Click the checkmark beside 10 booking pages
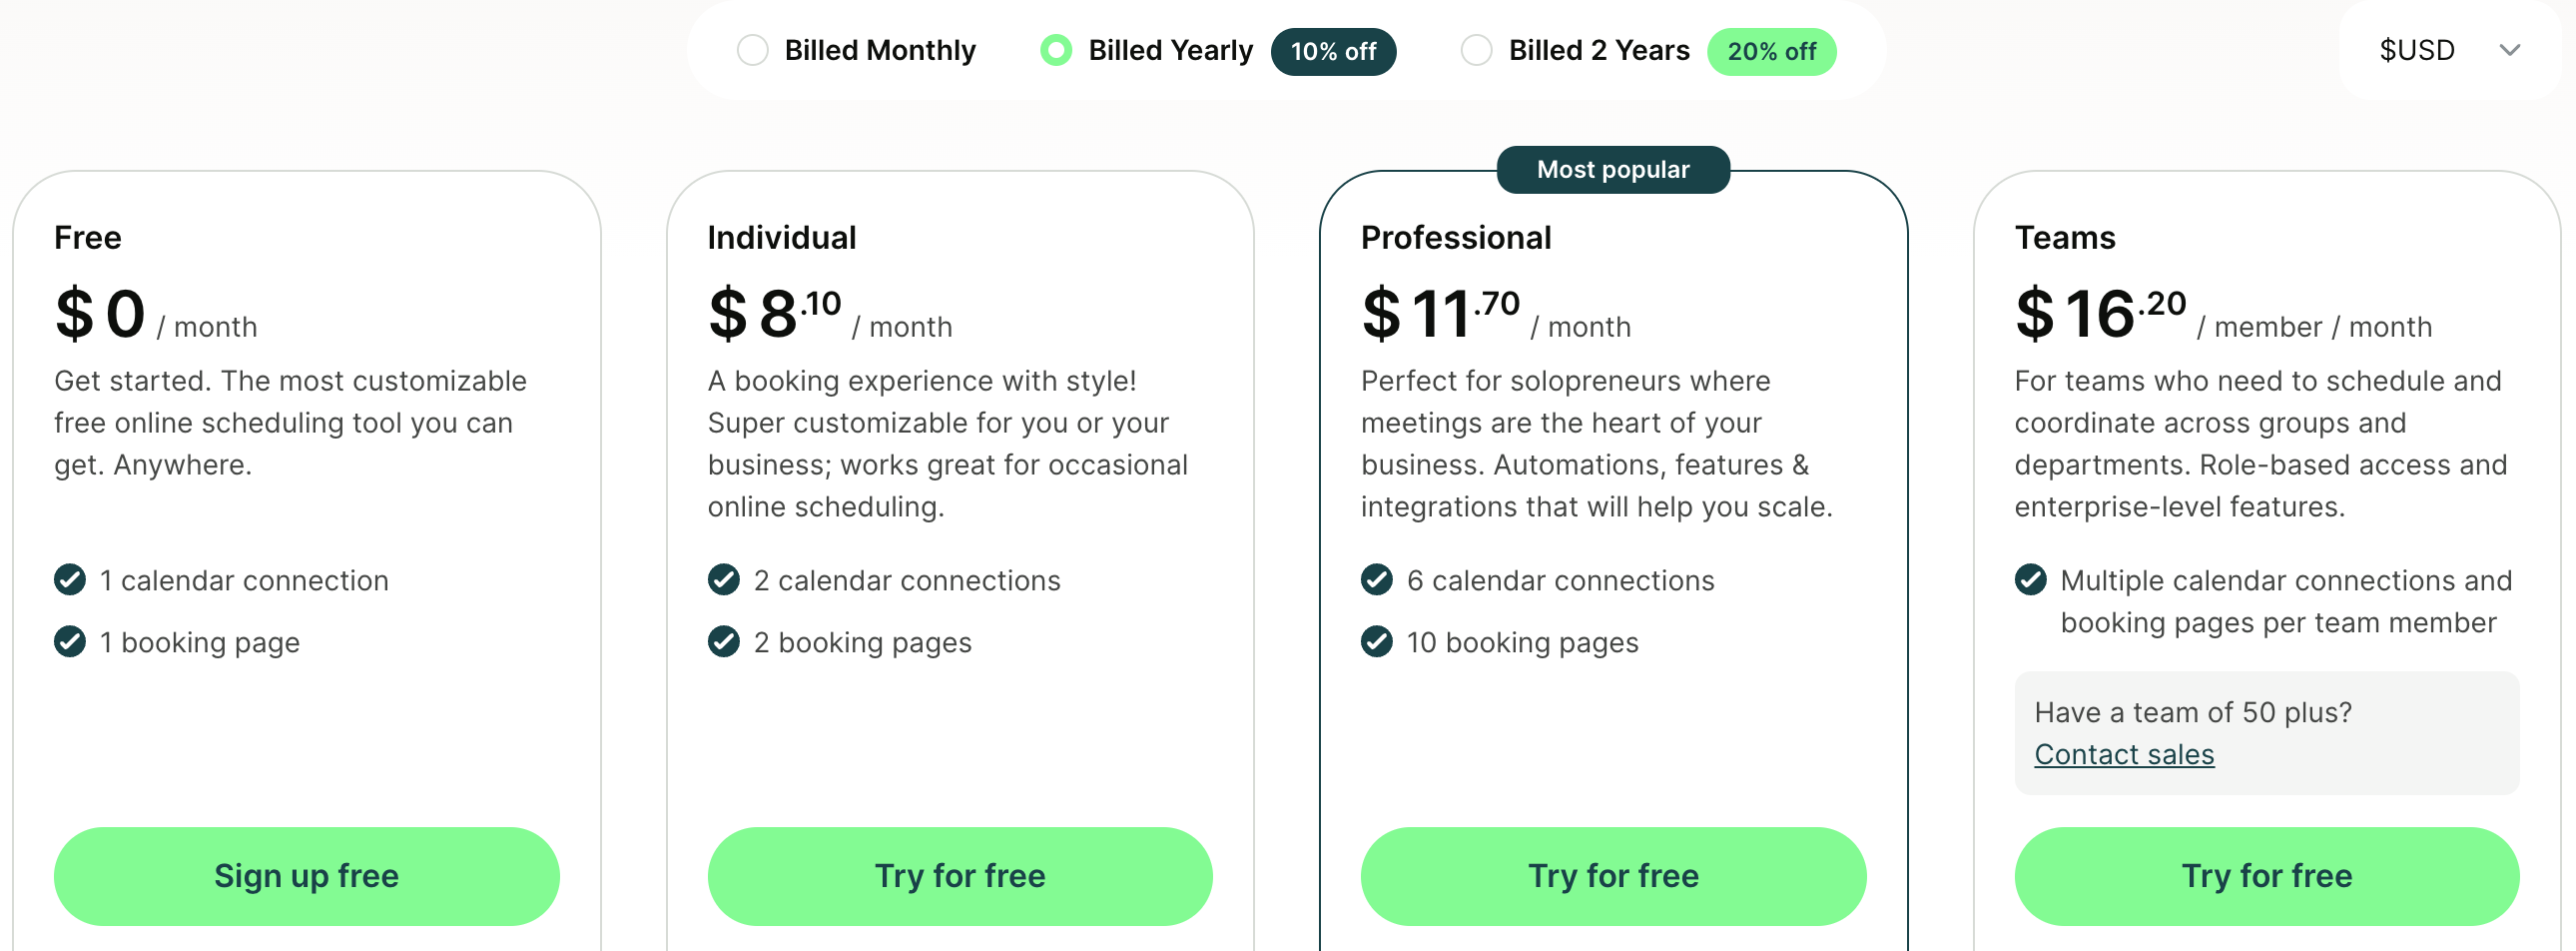This screenshot has width=2576, height=951. coord(1377,642)
